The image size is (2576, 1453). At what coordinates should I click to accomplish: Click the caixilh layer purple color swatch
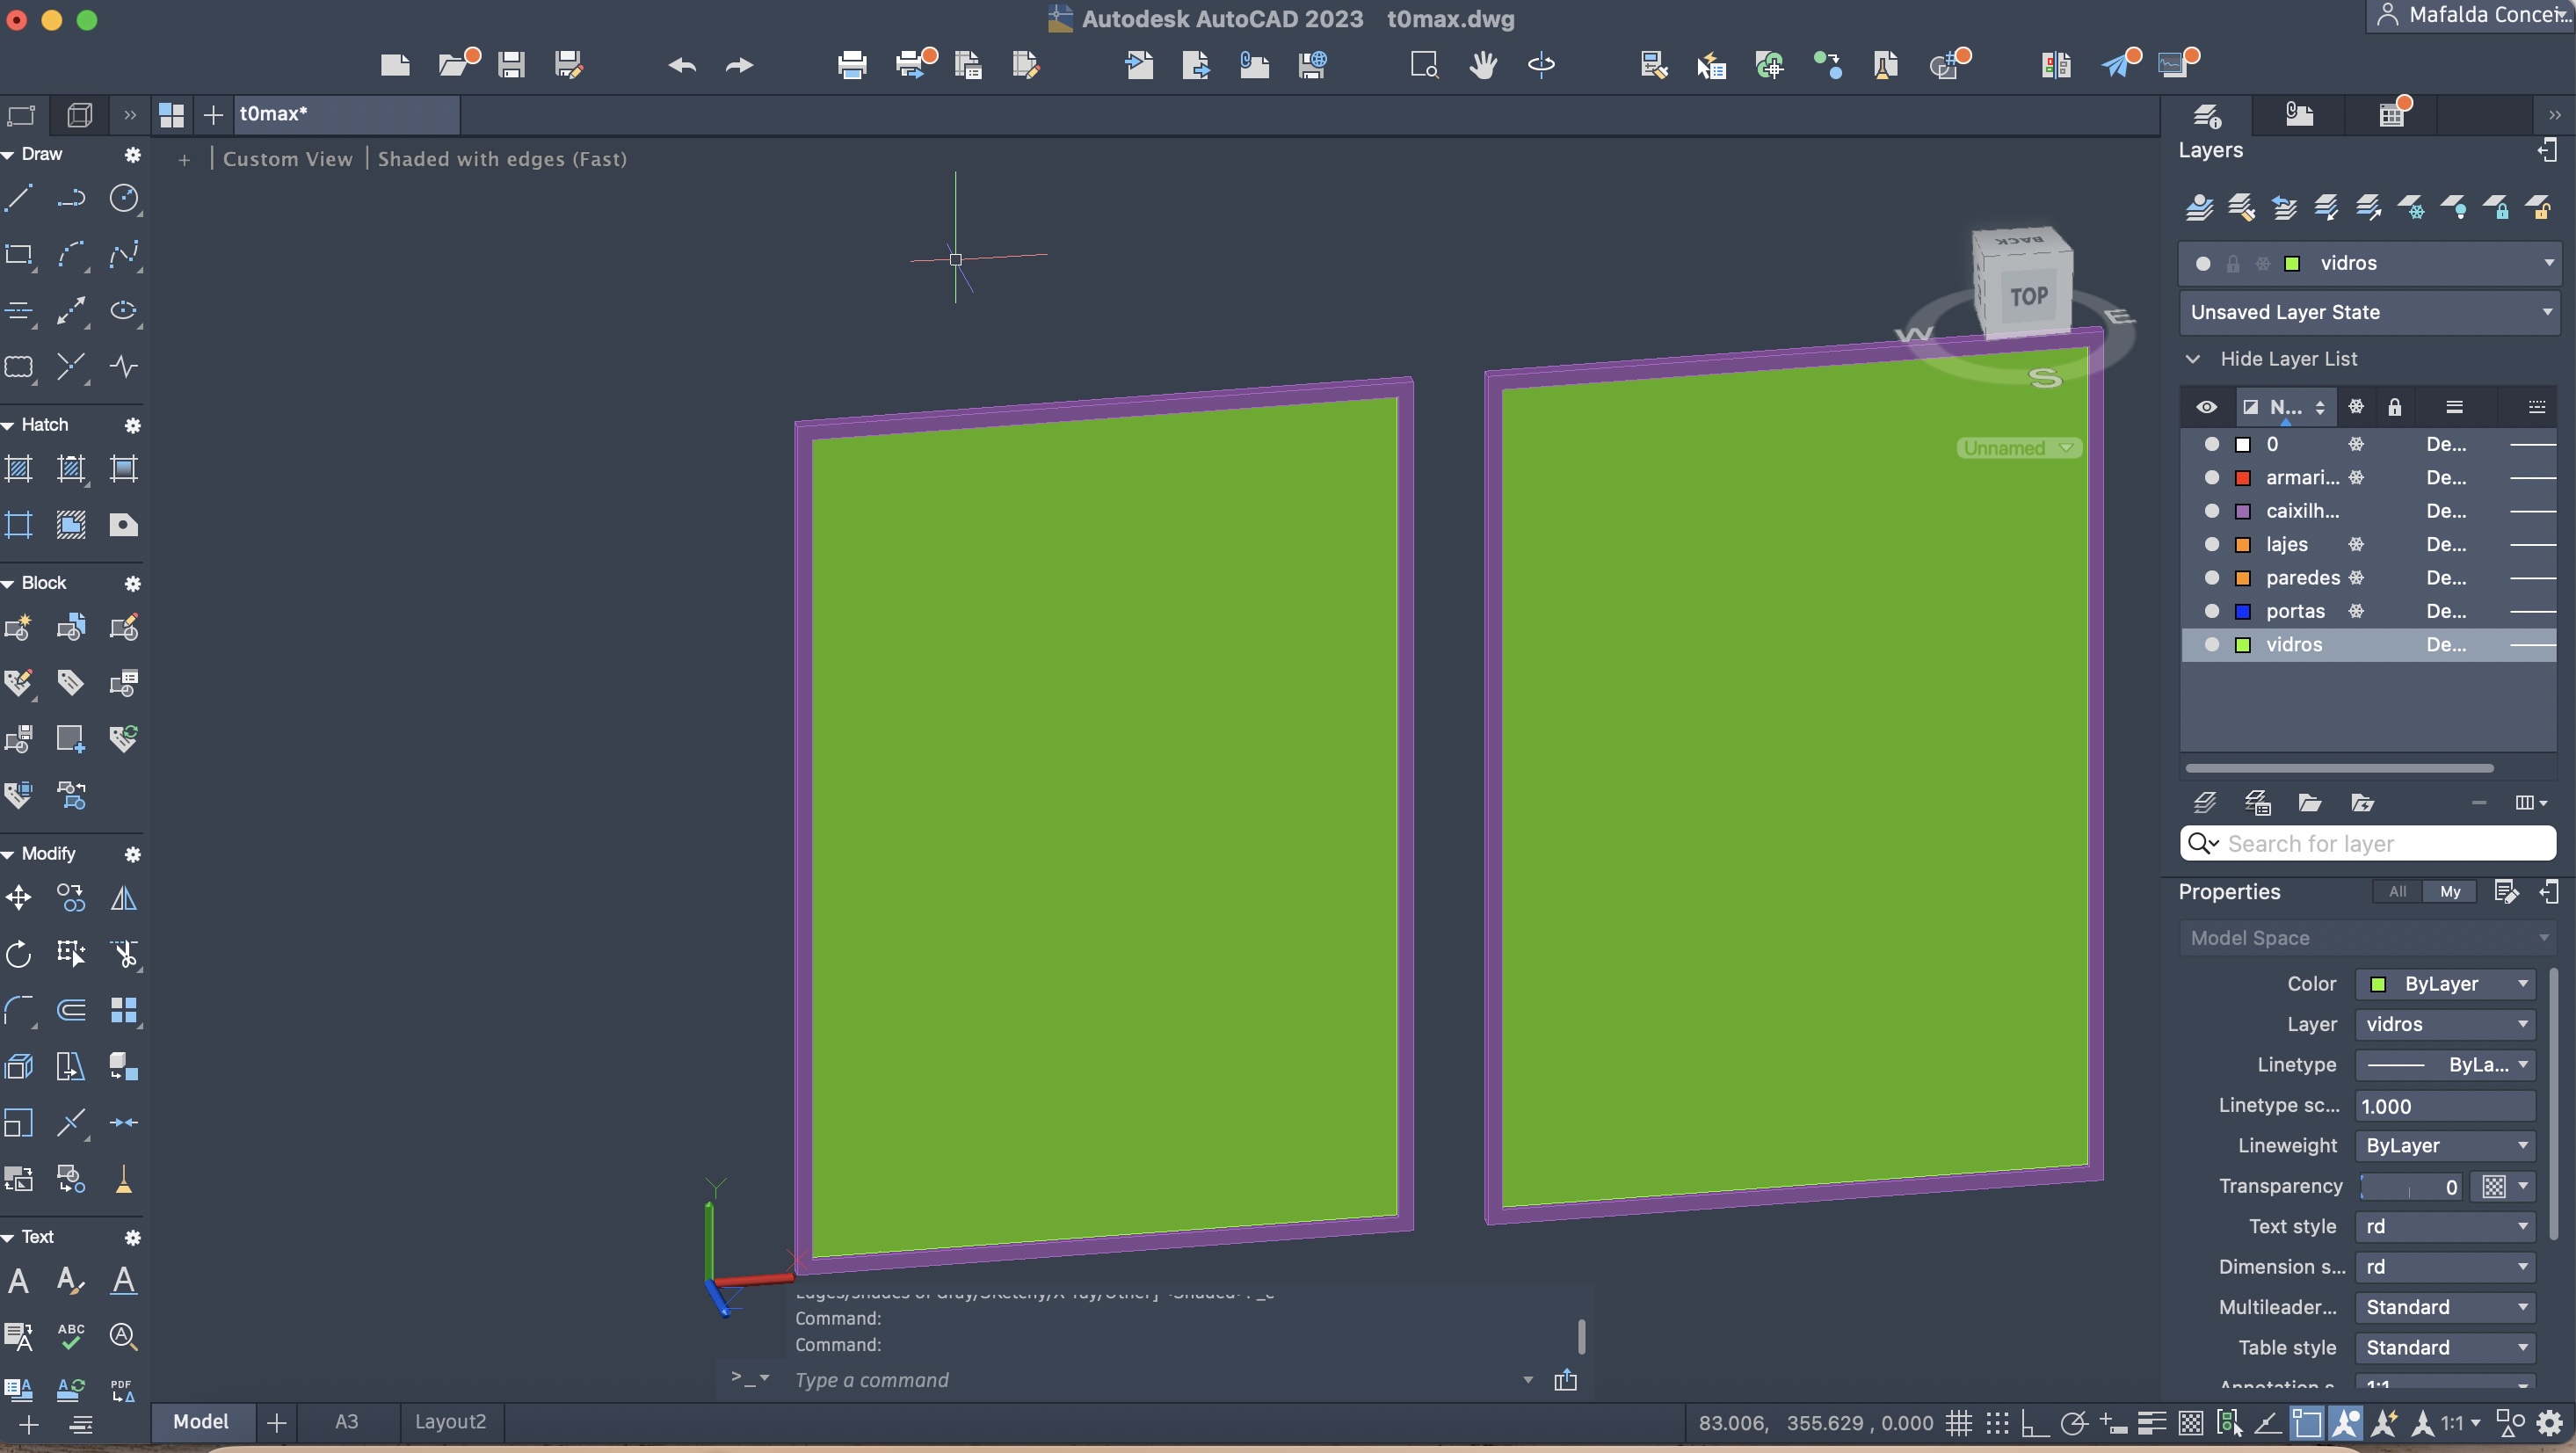2243,511
